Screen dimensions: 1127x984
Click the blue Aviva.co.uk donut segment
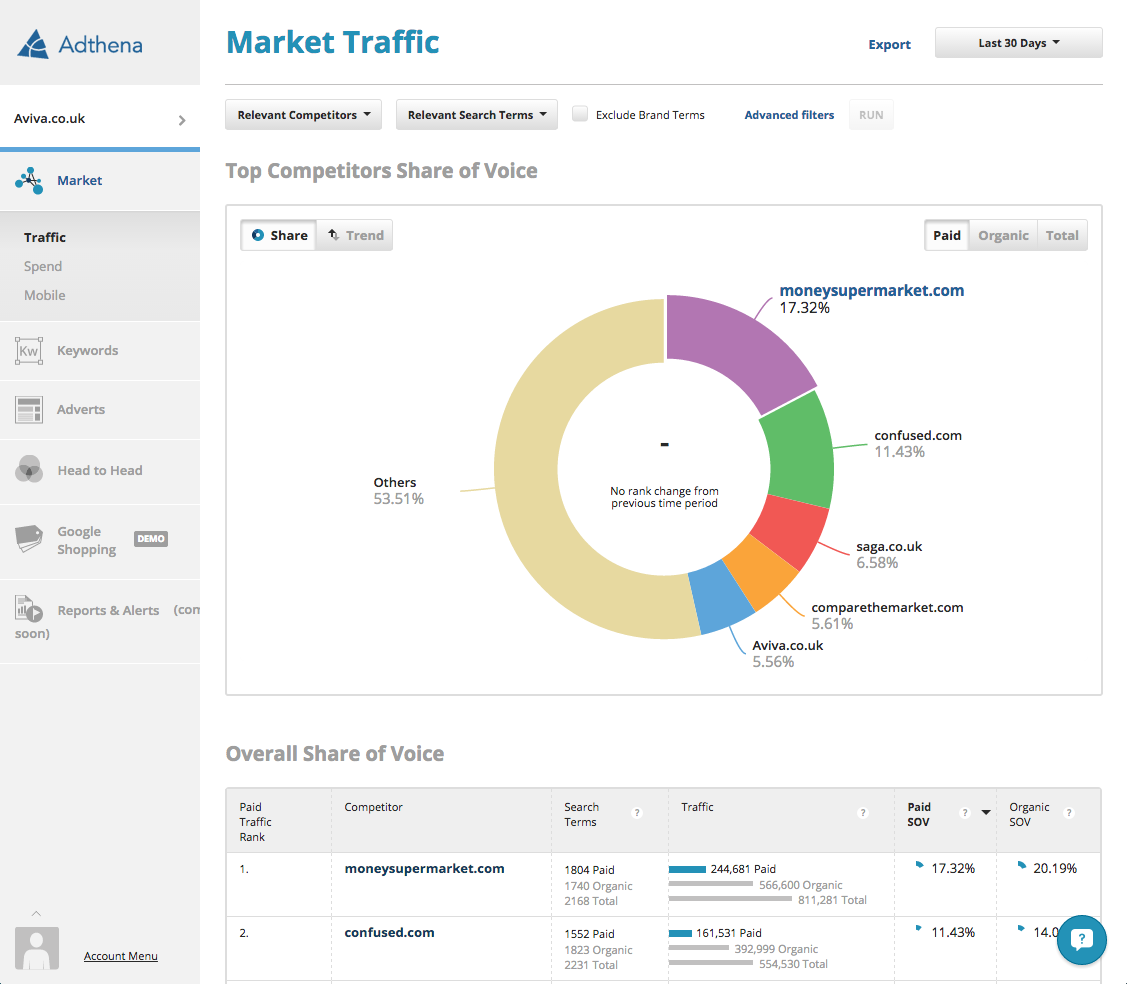point(720,598)
